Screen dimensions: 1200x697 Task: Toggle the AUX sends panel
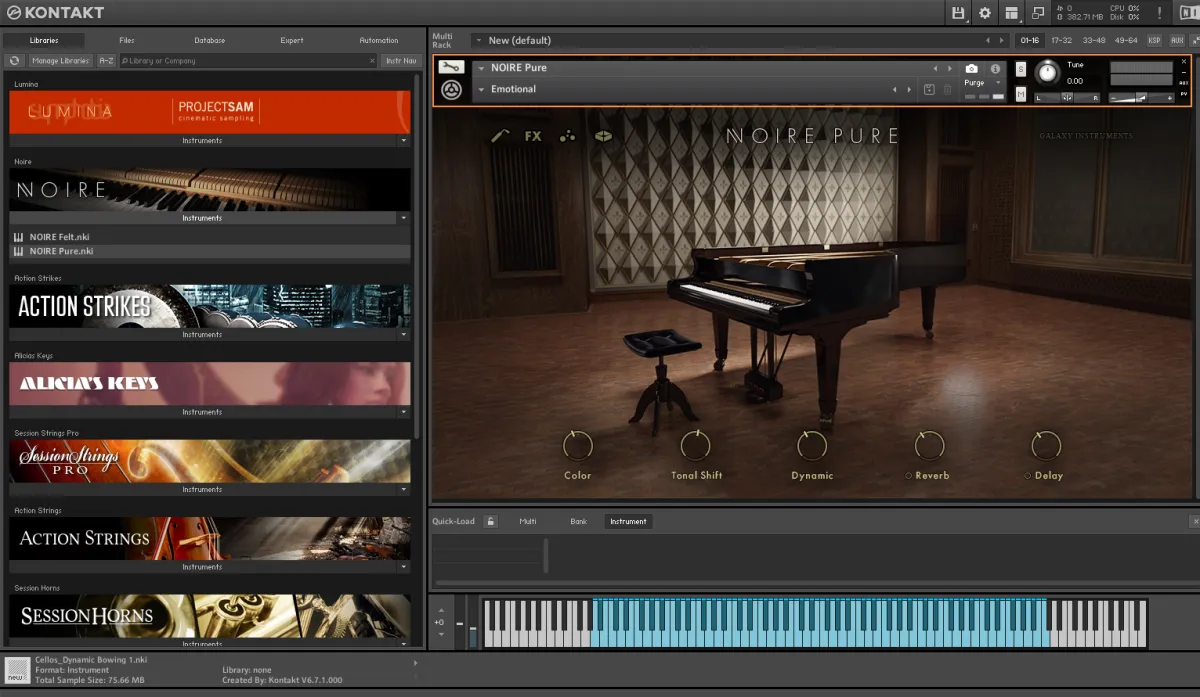pos(1176,40)
